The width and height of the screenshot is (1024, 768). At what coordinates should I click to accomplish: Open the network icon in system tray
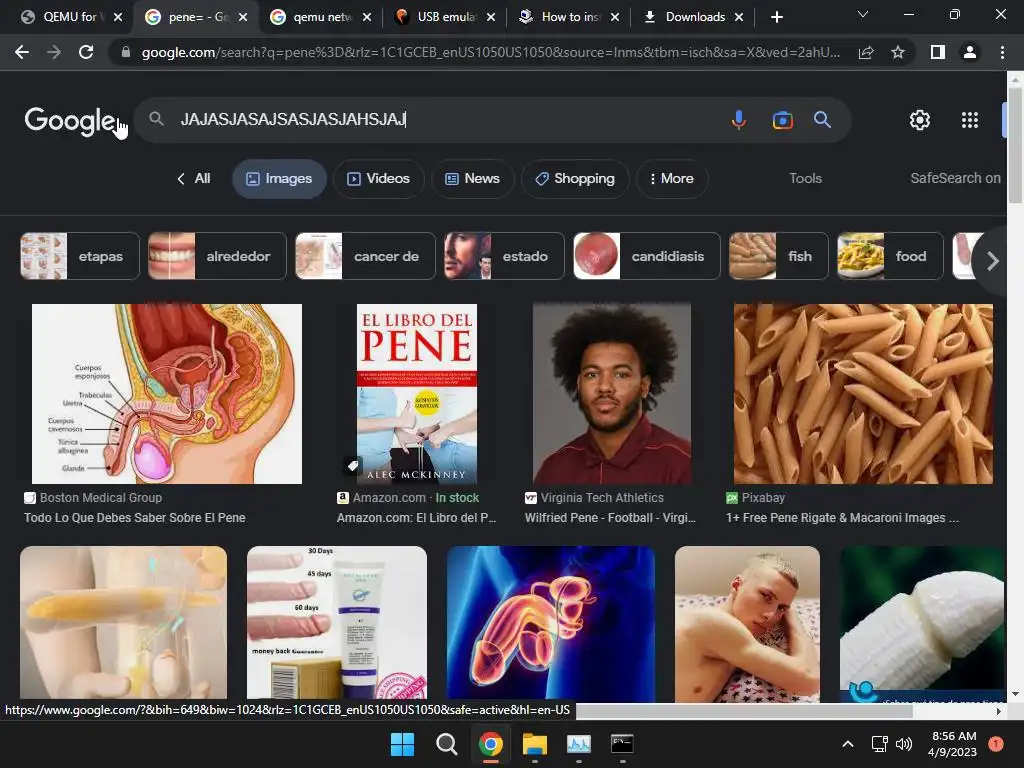[880, 744]
